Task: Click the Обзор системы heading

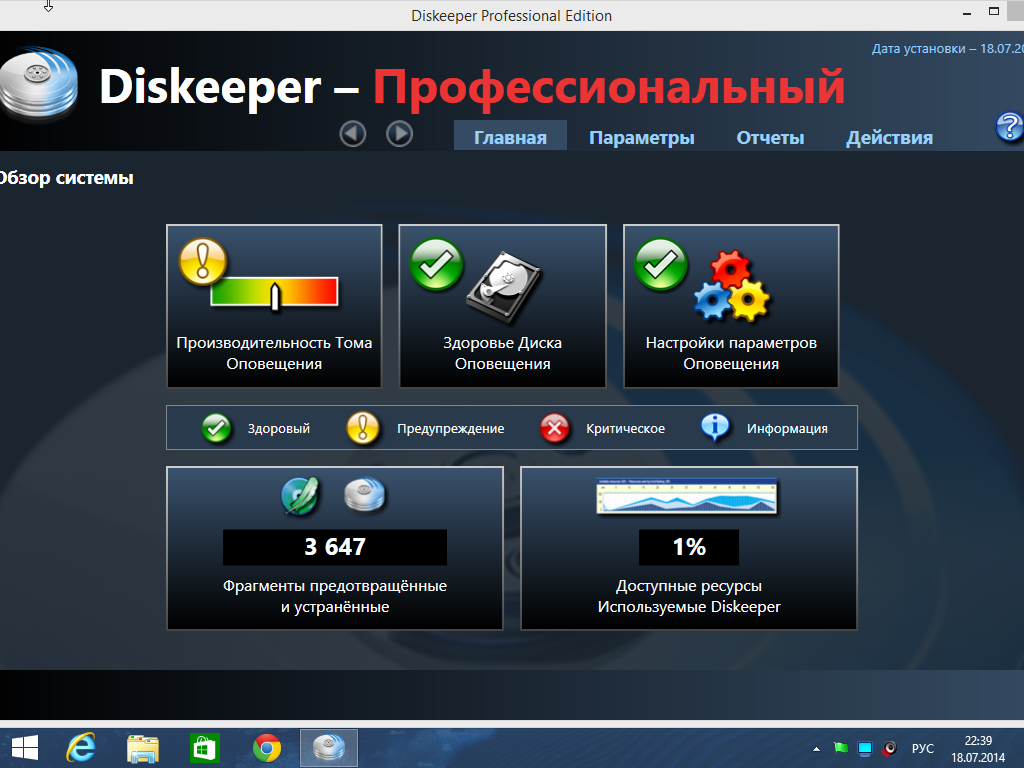Action: coord(67,178)
